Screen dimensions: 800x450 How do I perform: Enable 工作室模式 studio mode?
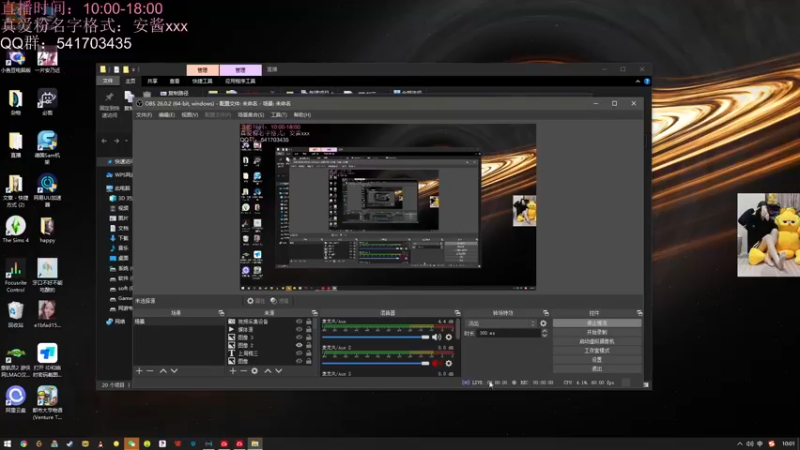(597, 351)
